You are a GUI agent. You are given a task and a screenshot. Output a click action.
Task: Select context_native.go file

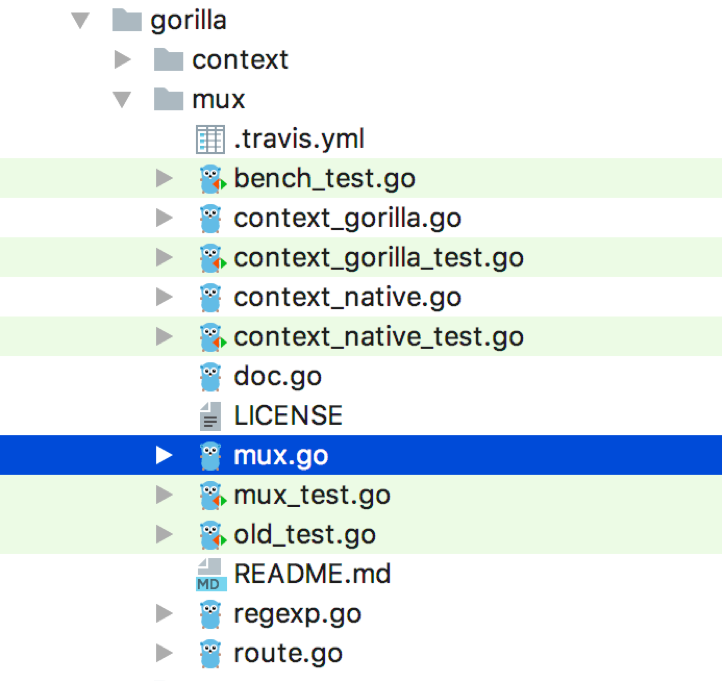[361, 297]
